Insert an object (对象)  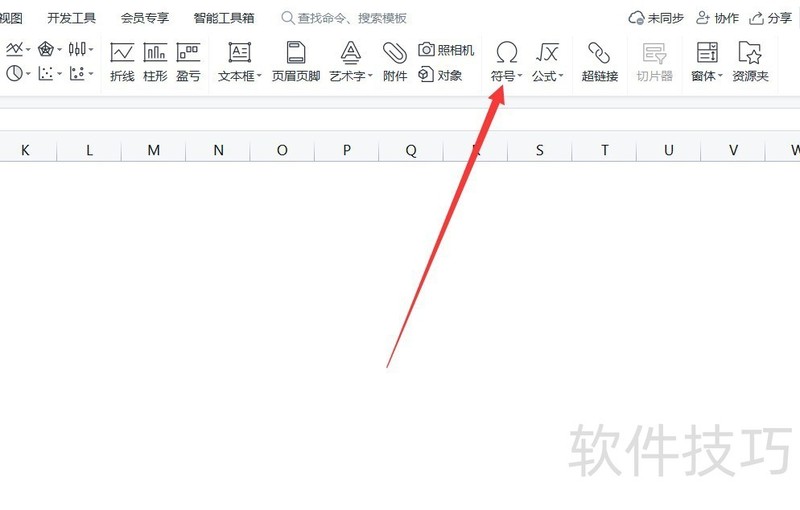pyautogui.click(x=440, y=75)
